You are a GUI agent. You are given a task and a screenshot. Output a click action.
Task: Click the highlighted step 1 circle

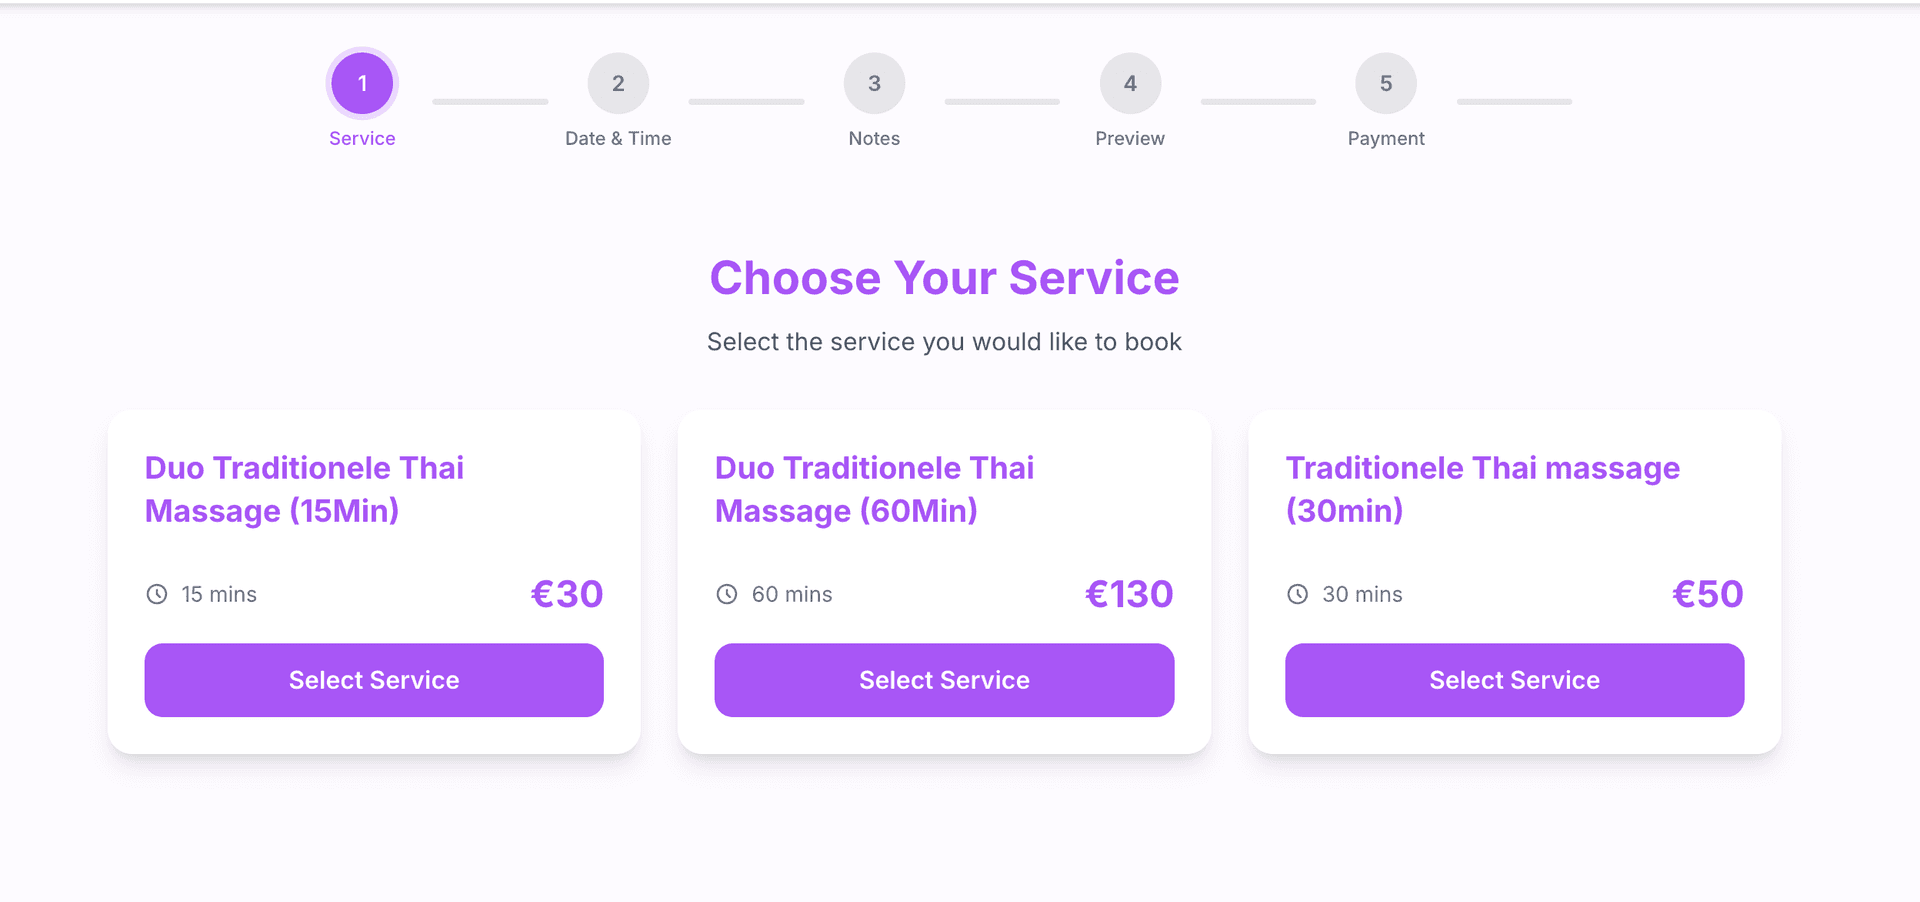pyautogui.click(x=362, y=83)
